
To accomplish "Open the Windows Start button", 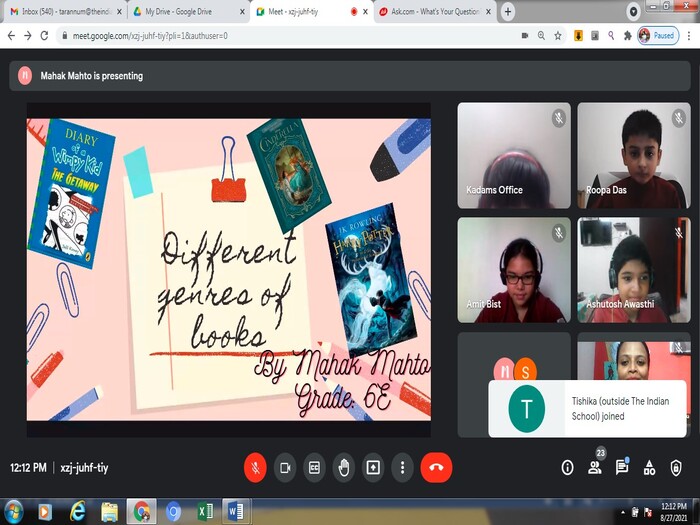I will click(12, 512).
